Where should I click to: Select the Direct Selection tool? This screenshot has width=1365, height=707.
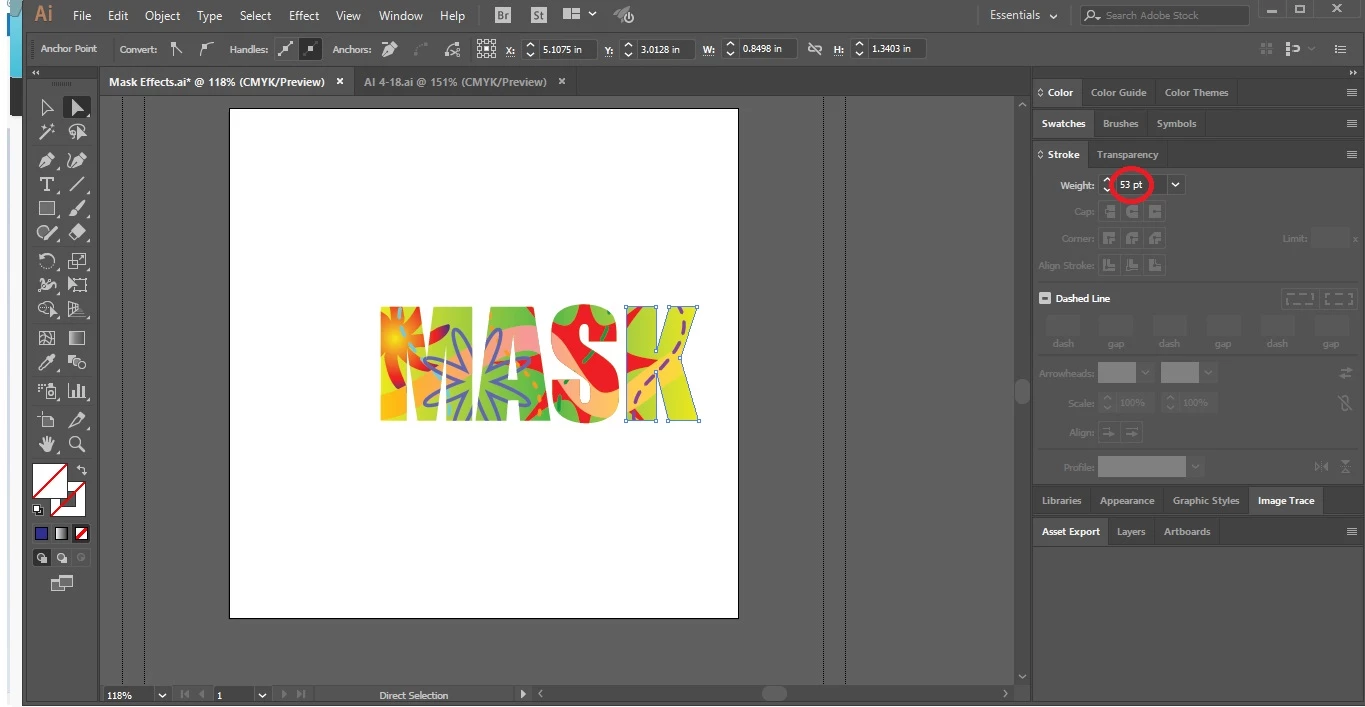click(x=77, y=107)
